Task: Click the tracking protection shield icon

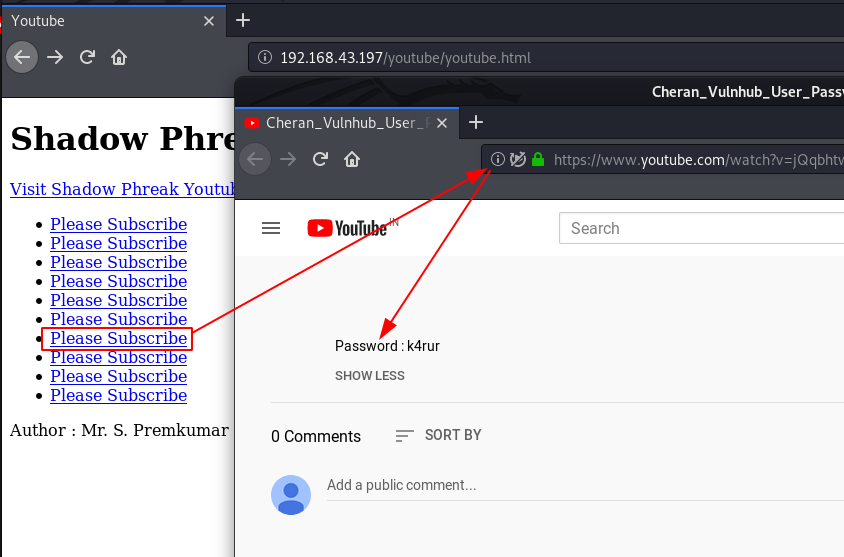Action: pos(518,159)
